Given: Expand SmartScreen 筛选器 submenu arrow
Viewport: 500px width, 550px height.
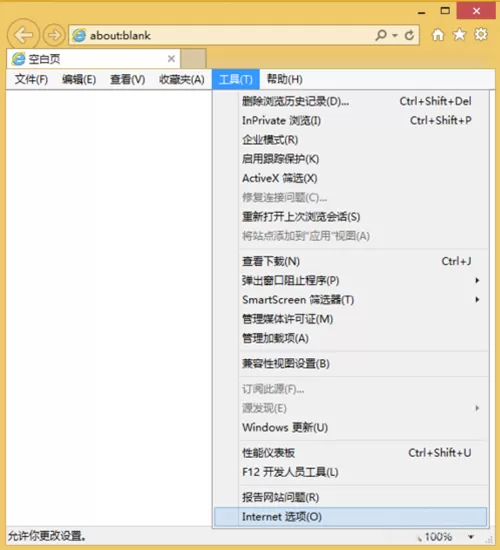Looking at the screenshot, I should (477, 300).
